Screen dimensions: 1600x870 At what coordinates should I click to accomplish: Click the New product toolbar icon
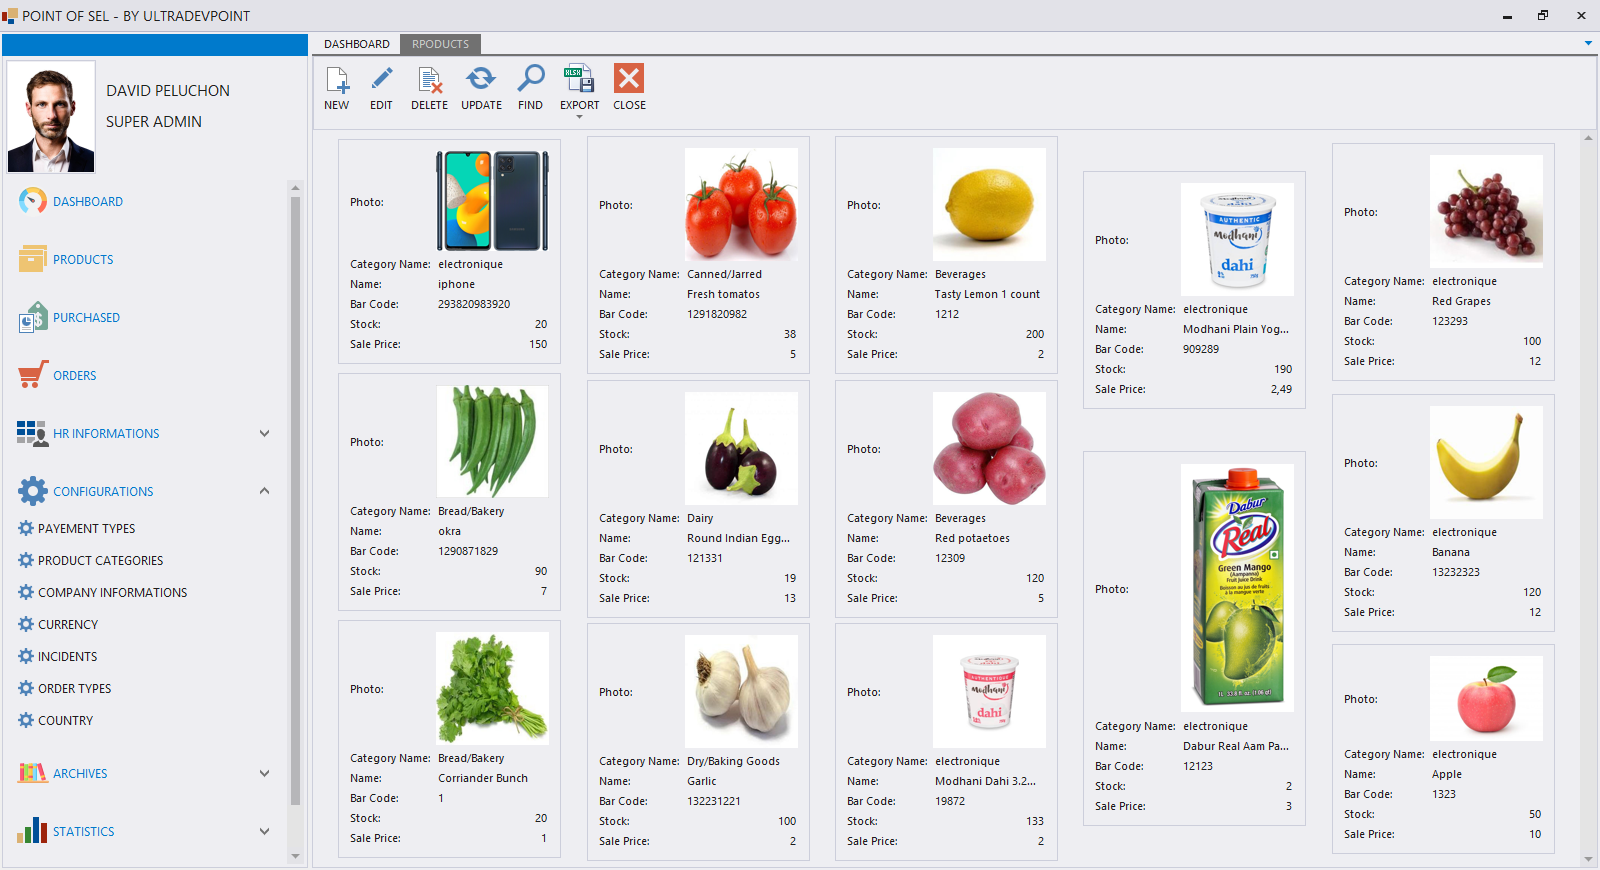tap(337, 79)
